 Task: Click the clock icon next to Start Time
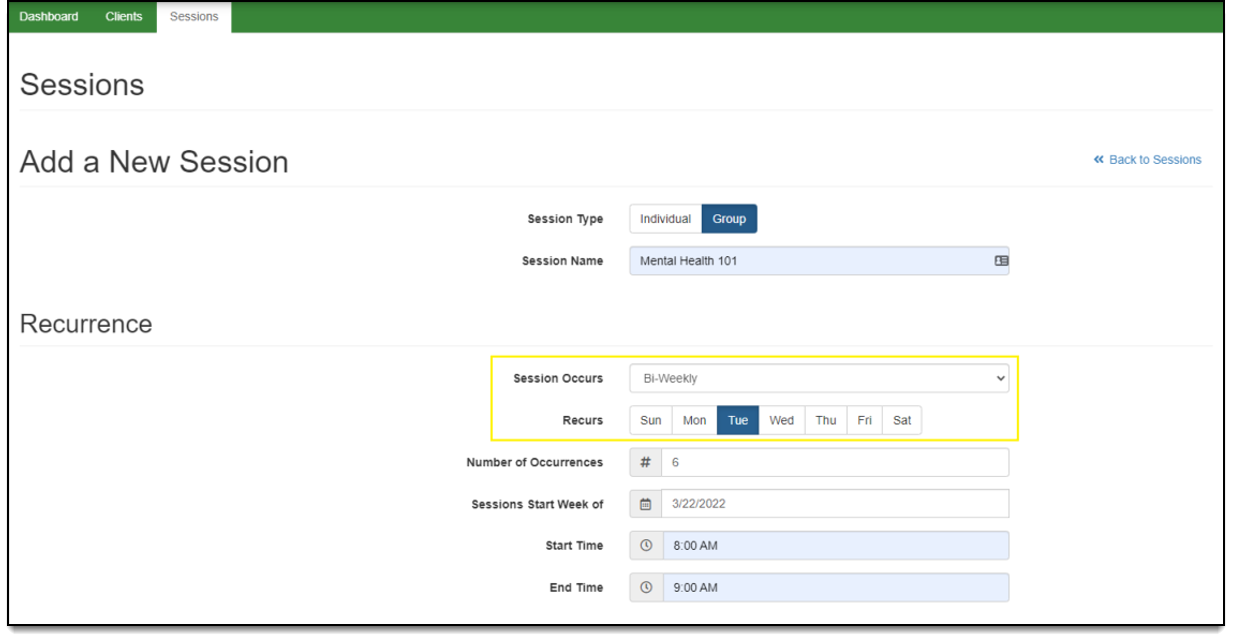[x=645, y=546]
